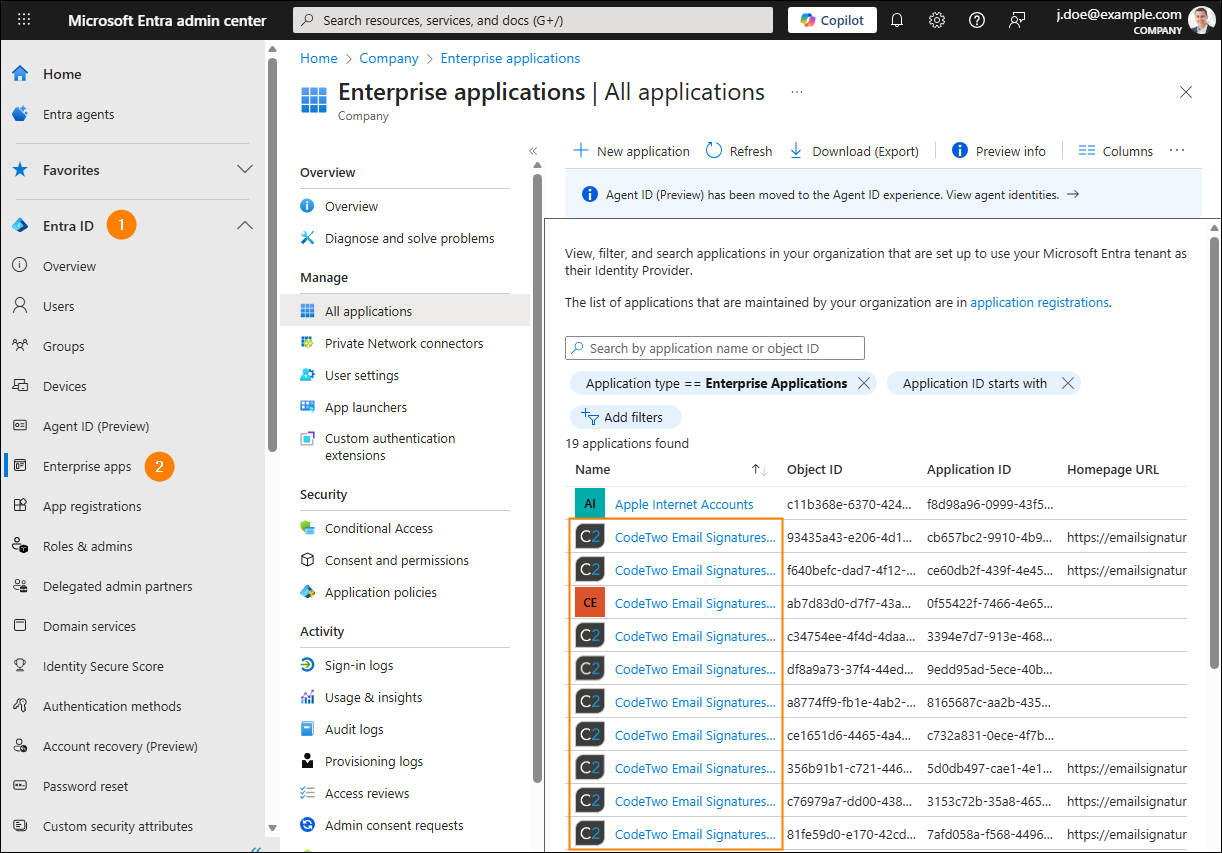
Task: Open toolbar overflow ellipsis menu
Action: (1177, 151)
